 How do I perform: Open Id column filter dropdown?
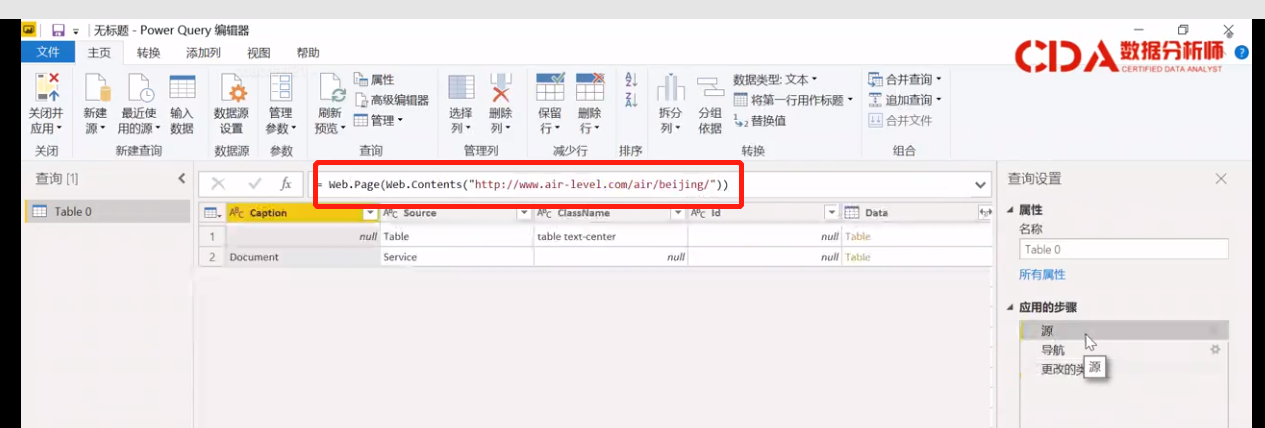click(x=830, y=213)
